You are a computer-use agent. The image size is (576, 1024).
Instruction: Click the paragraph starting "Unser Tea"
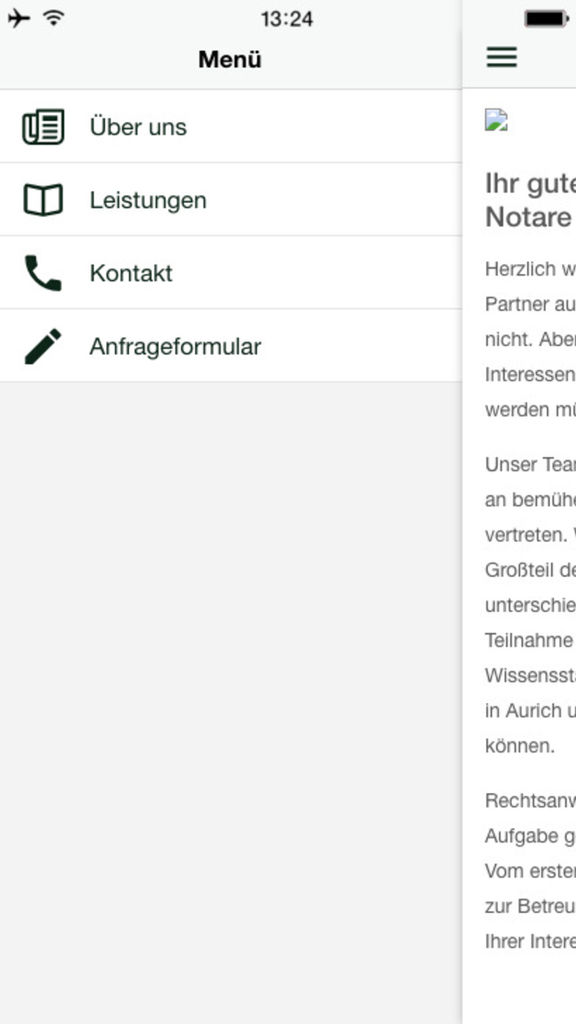click(530, 605)
